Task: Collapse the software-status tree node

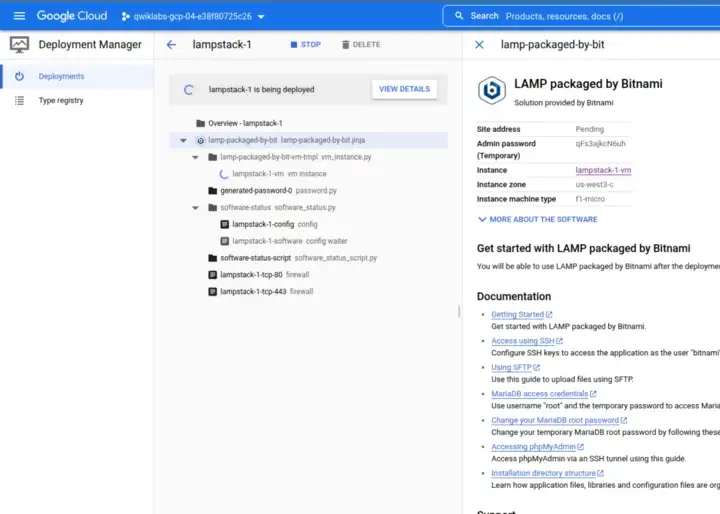Action: 195,208
